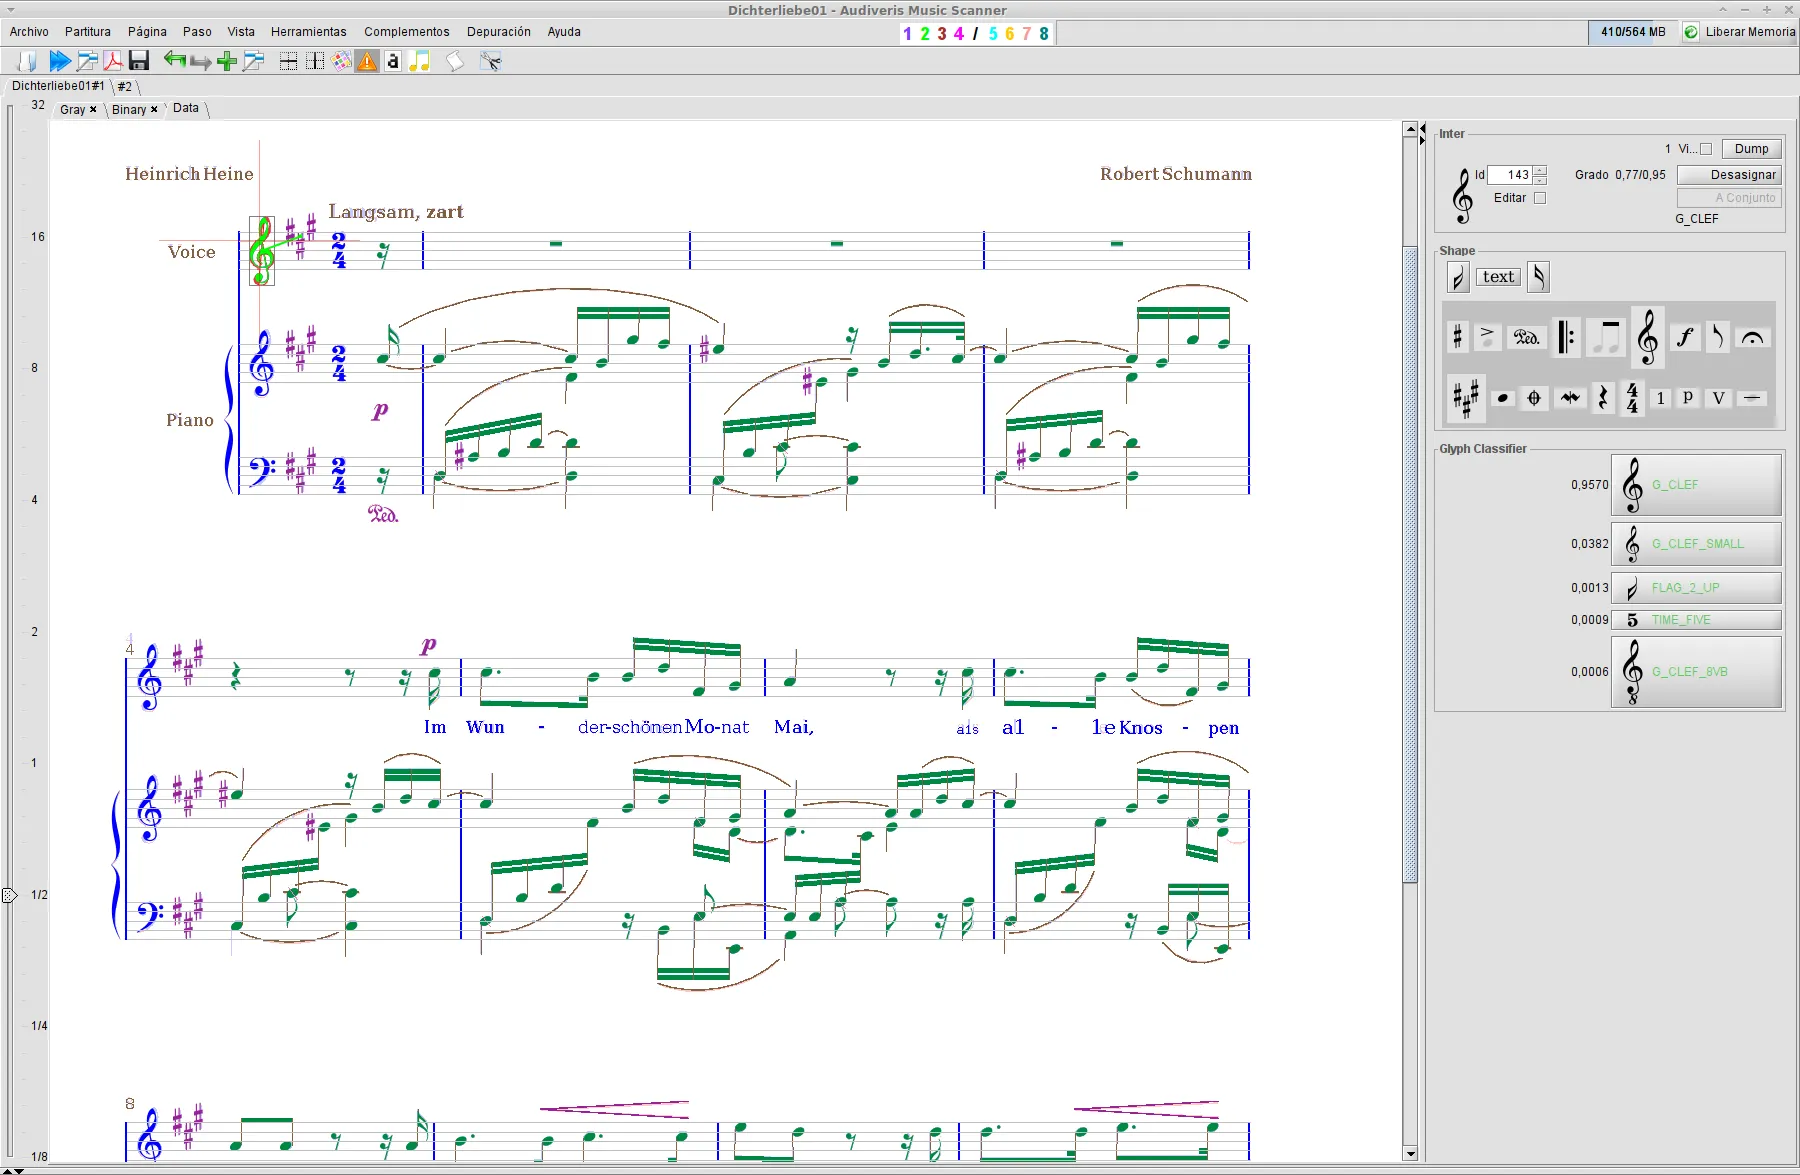The width and height of the screenshot is (1800, 1175).
Task: Select the fermata shape
Action: [1752, 338]
